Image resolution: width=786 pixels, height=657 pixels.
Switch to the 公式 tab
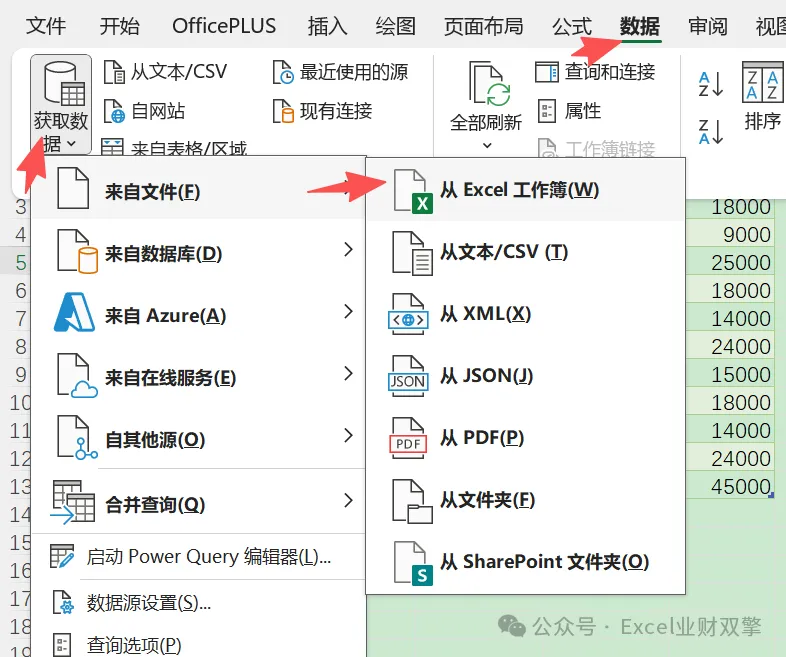[x=572, y=26]
